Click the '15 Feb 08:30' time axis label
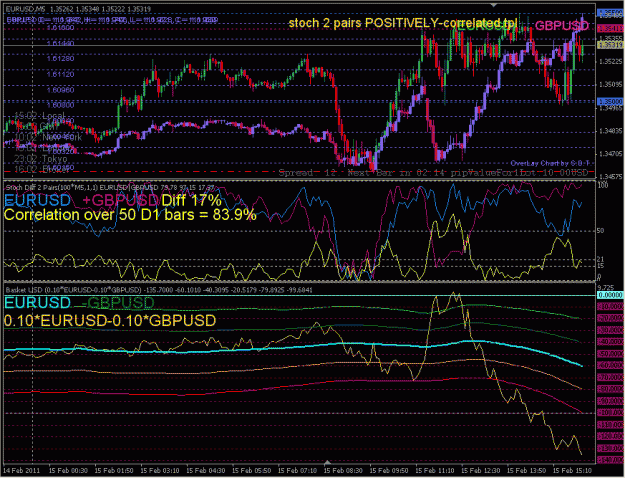Image resolution: width=625 pixels, height=478 pixels. click(x=342, y=470)
